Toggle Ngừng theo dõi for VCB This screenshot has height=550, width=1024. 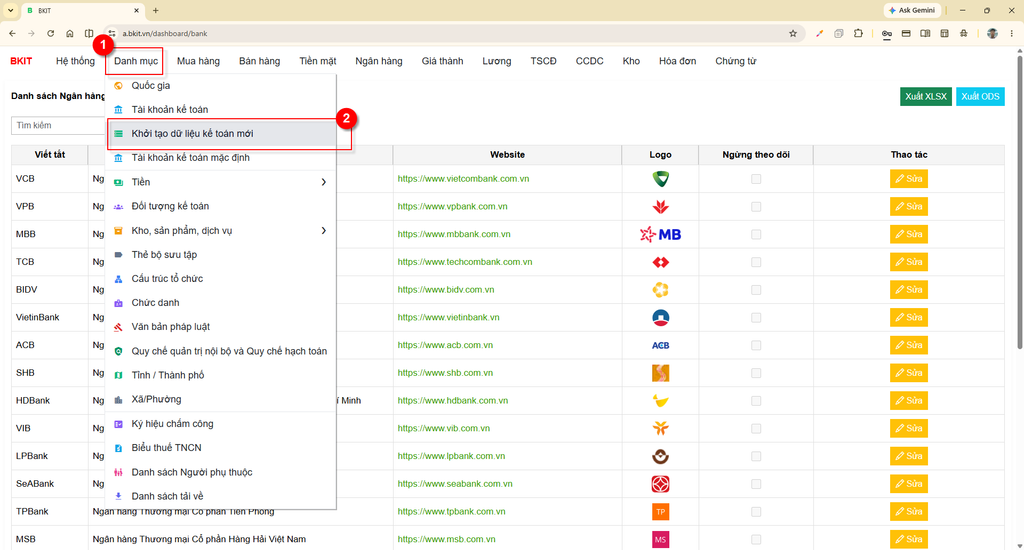756,179
